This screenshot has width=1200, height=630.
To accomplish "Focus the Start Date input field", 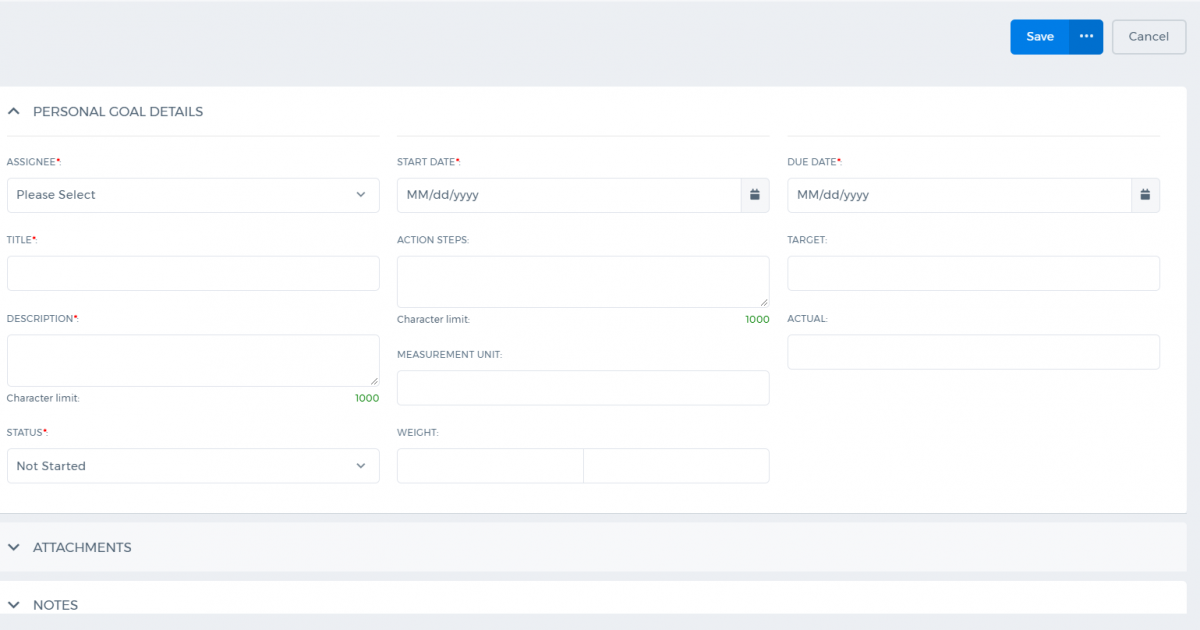I will pos(569,195).
